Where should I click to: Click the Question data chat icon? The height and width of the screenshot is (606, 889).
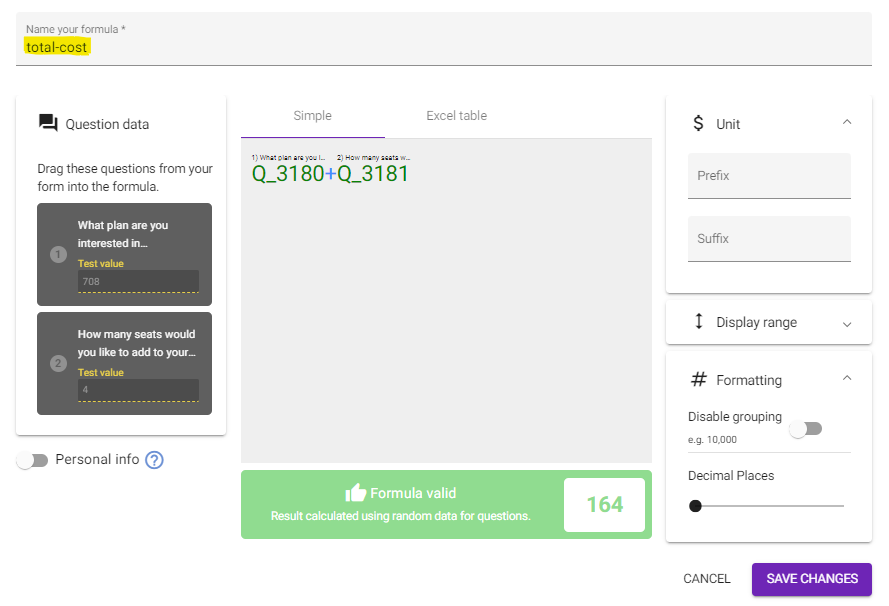(48, 123)
